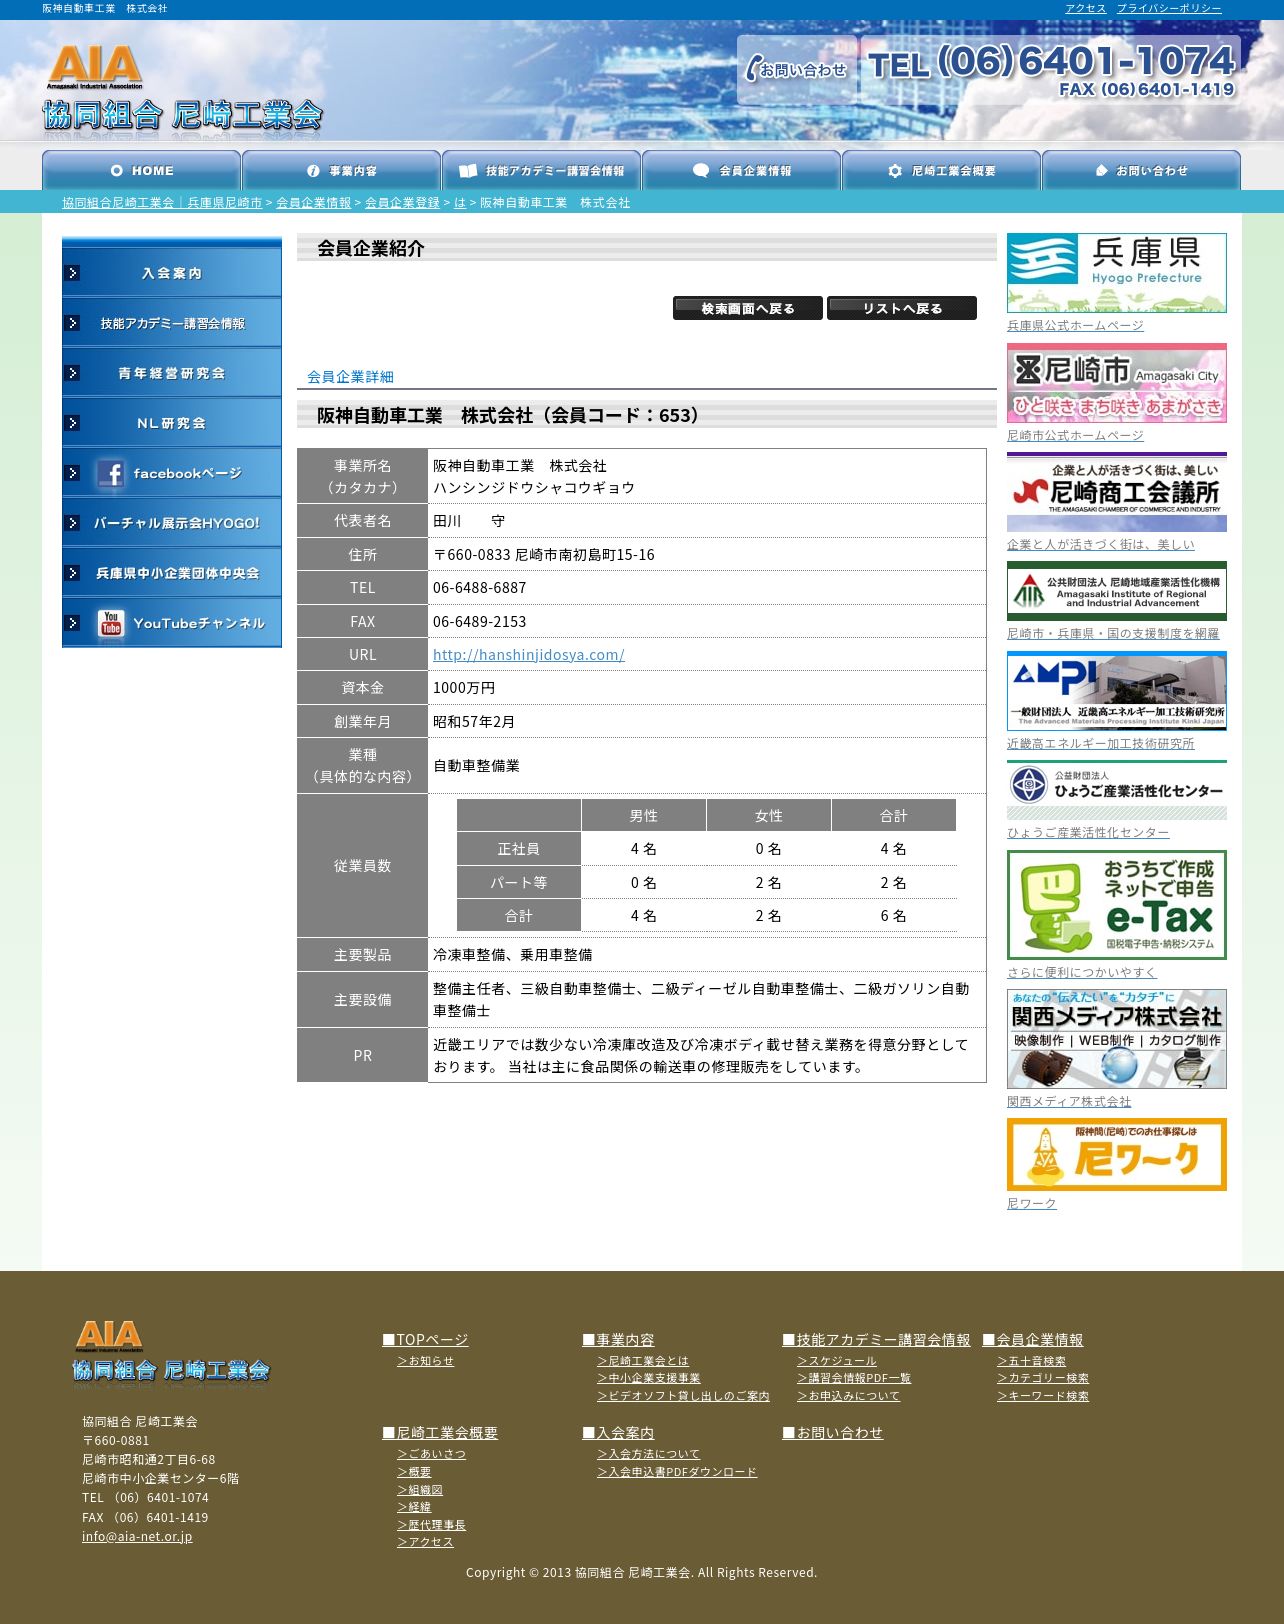Open footer ＞入会申込書PDFダウンロード link
The height and width of the screenshot is (1624, 1284).
point(677,1472)
